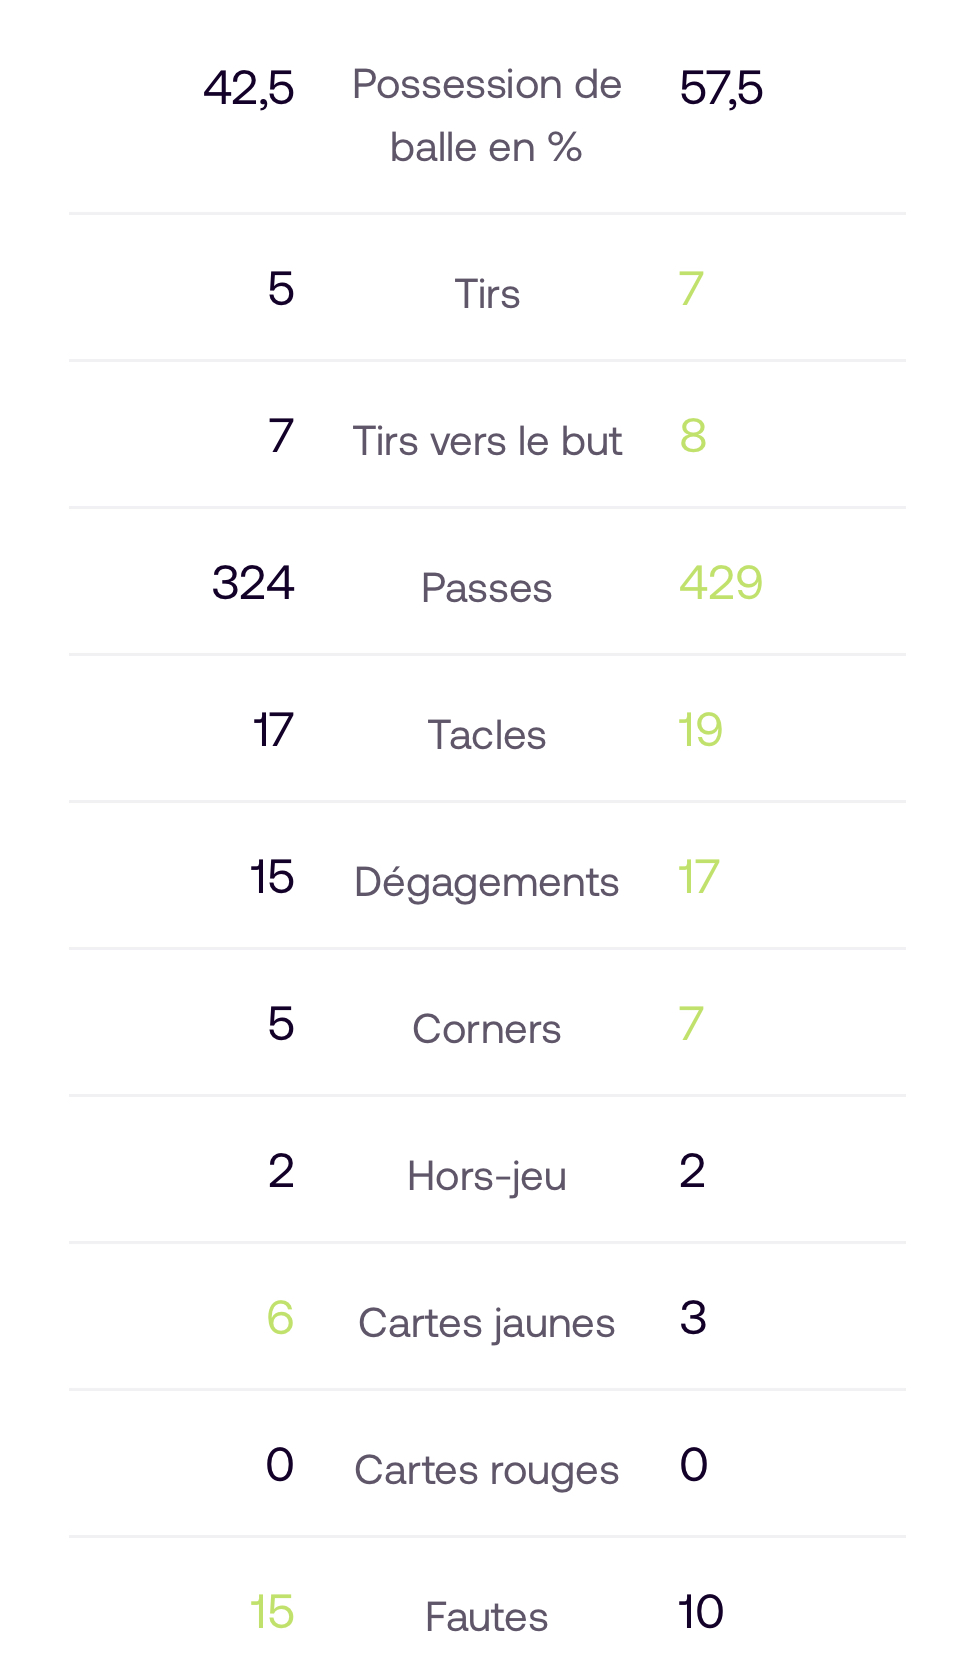Tap the 42,5 possession value
Viewport: 974px width, 1673px height.
(x=248, y=88)
